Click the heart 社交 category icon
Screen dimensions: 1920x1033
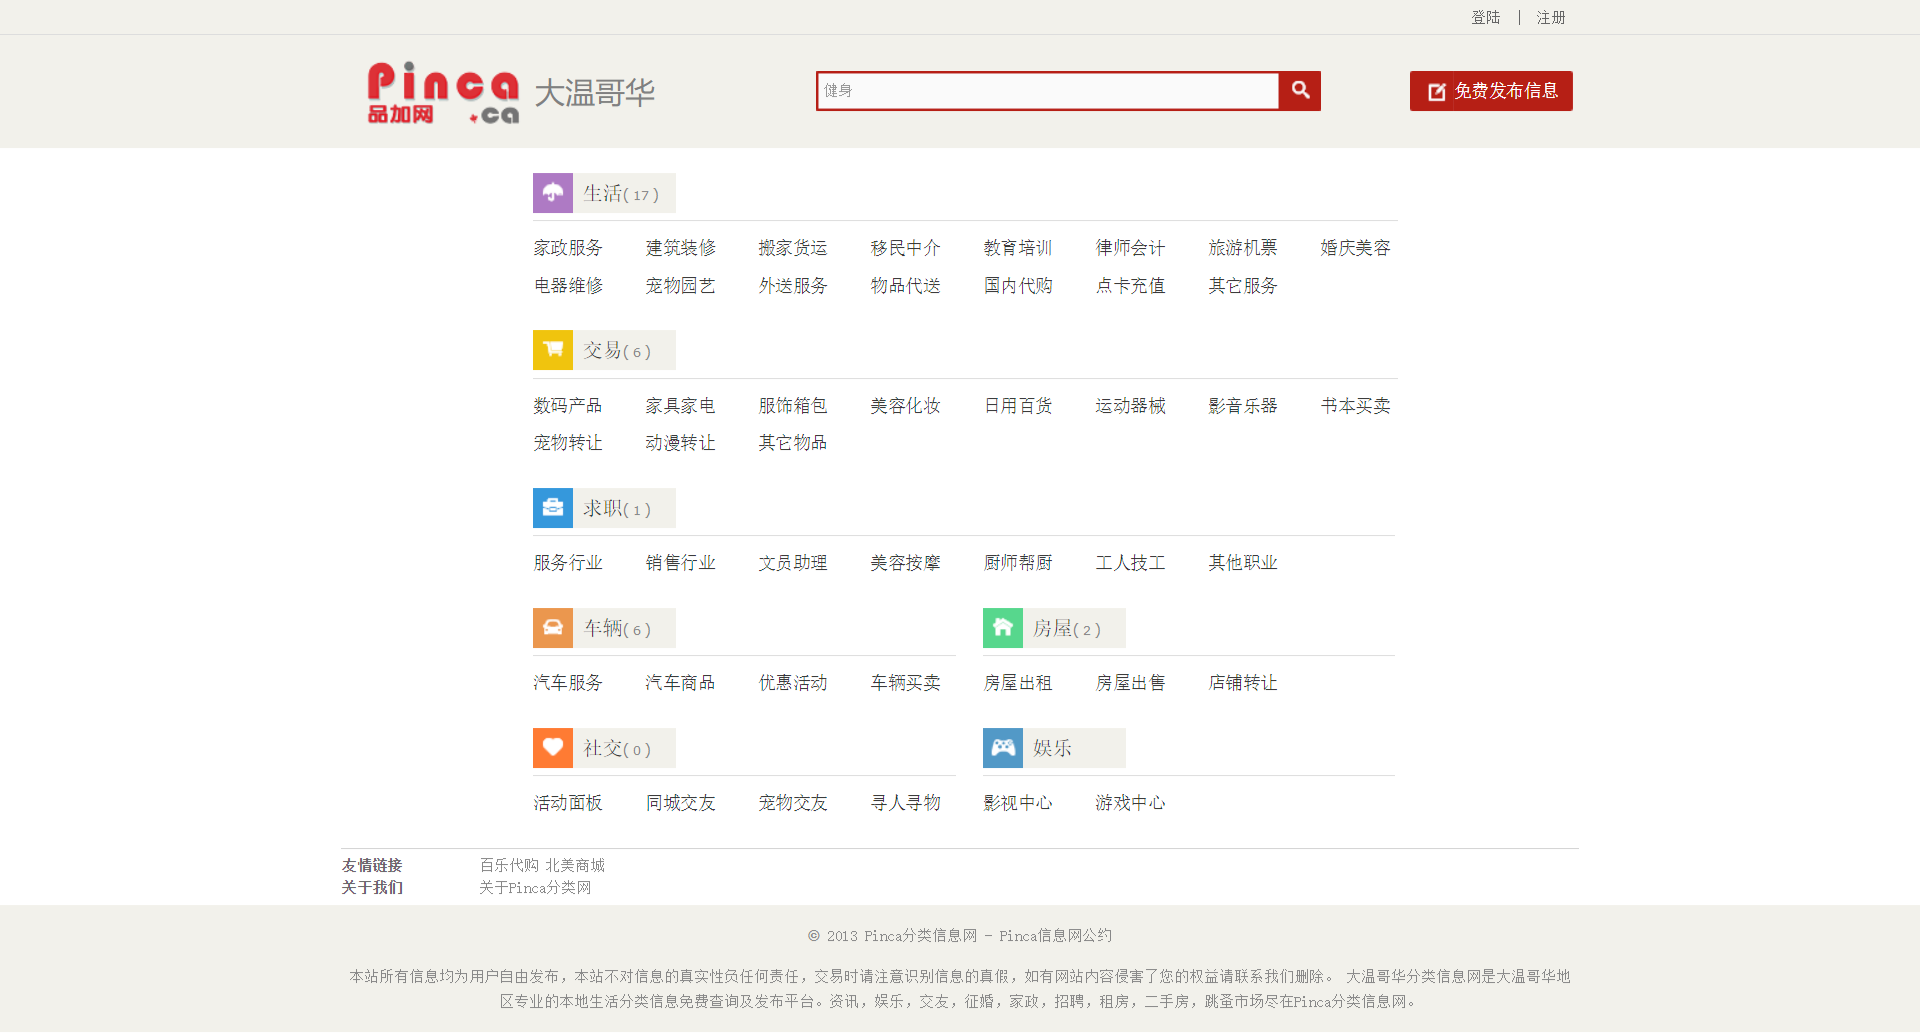pyautogui.click(x=552, y=748)
